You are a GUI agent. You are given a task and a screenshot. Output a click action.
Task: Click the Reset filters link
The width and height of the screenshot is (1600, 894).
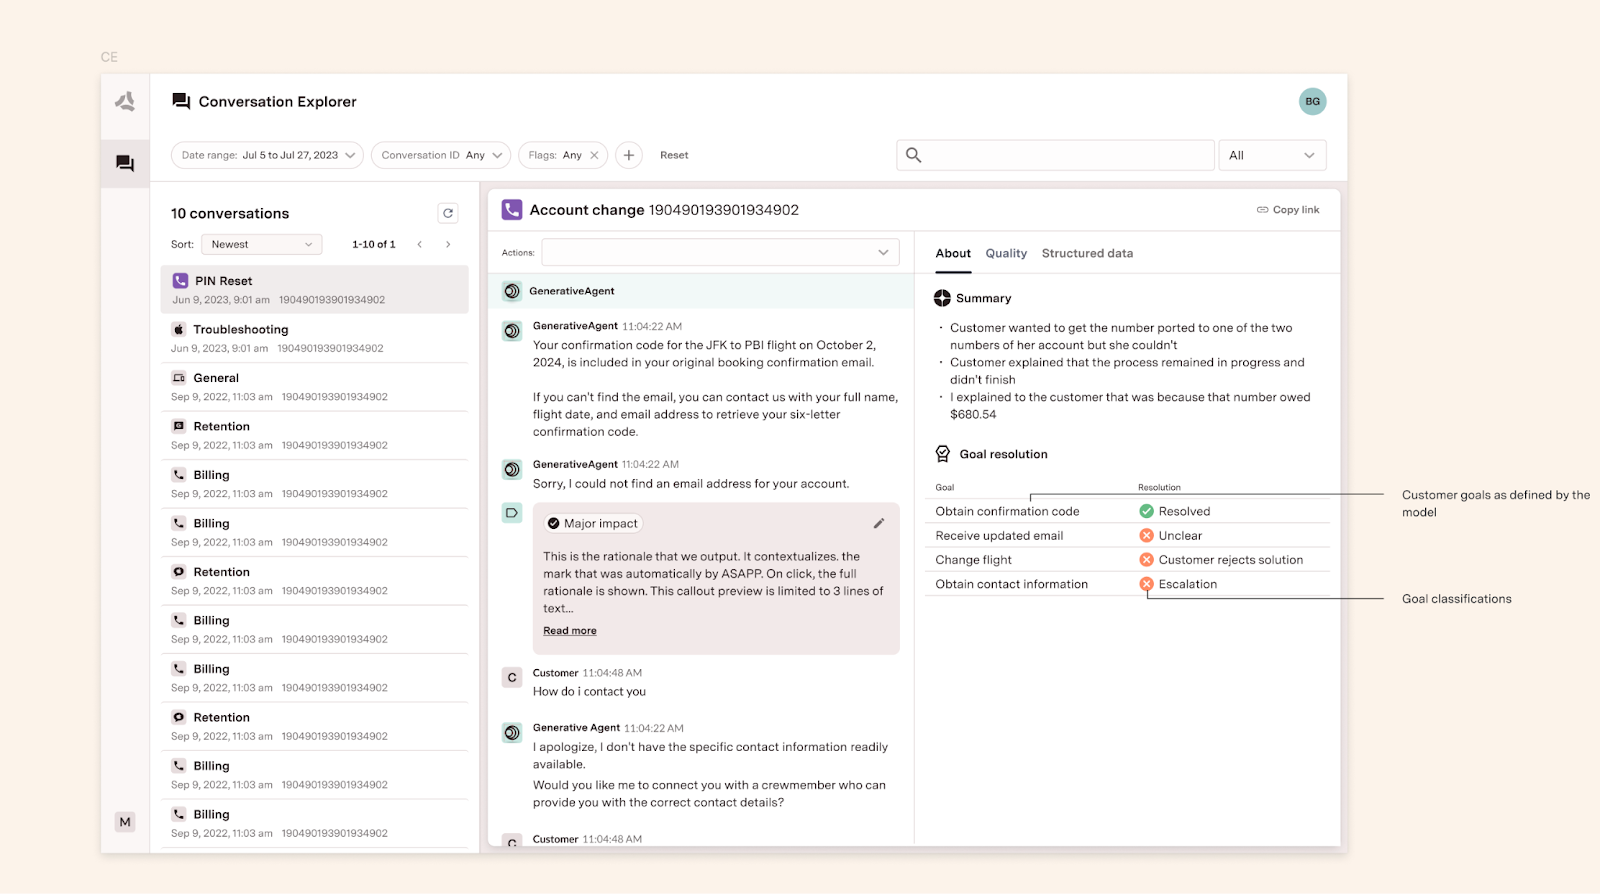[674, 155]
